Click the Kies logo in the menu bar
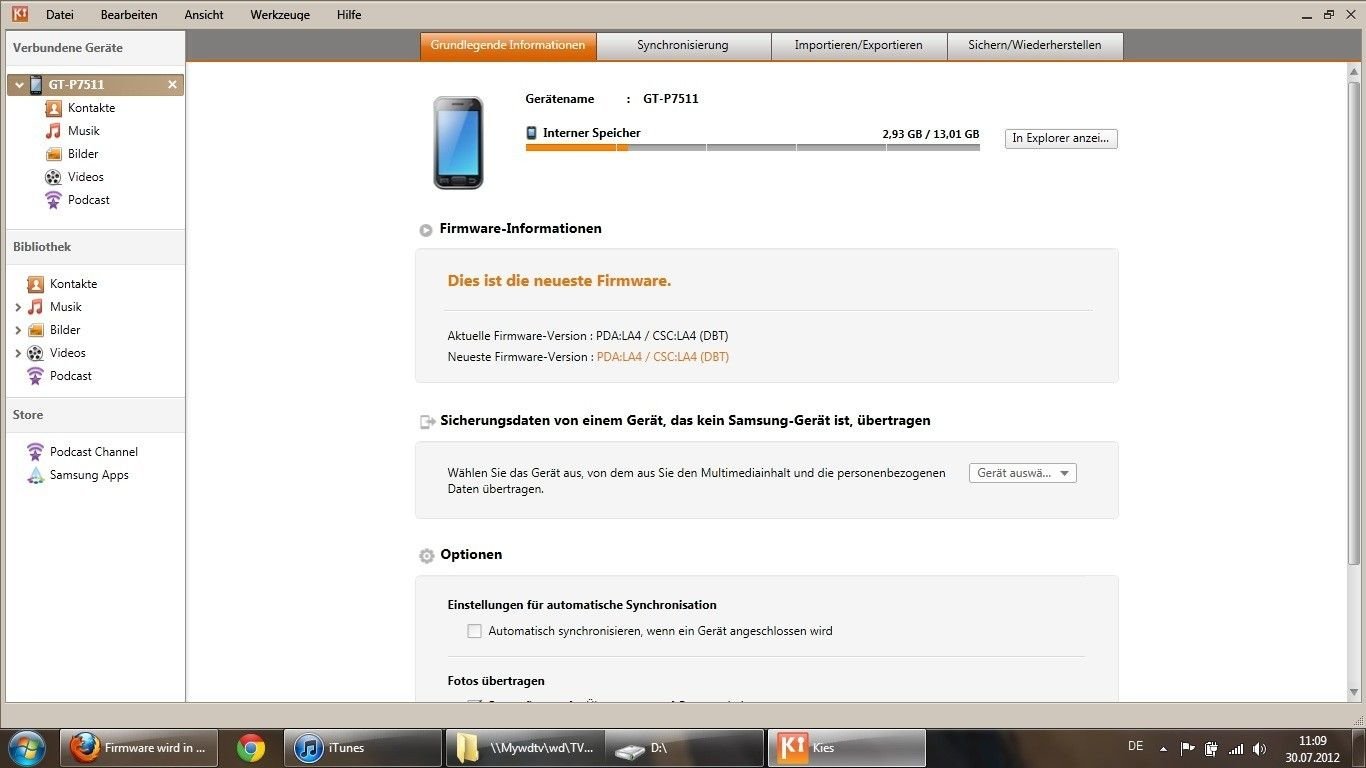This screenshot has width=1366, height=768. (19, 14)
